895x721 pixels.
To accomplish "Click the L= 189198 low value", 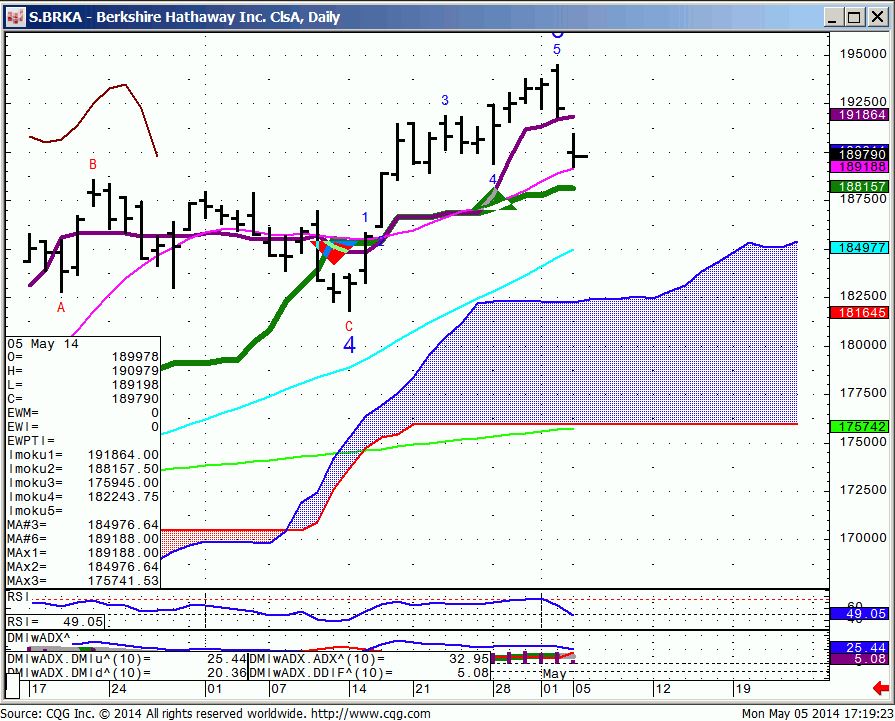I will (83, 385).
